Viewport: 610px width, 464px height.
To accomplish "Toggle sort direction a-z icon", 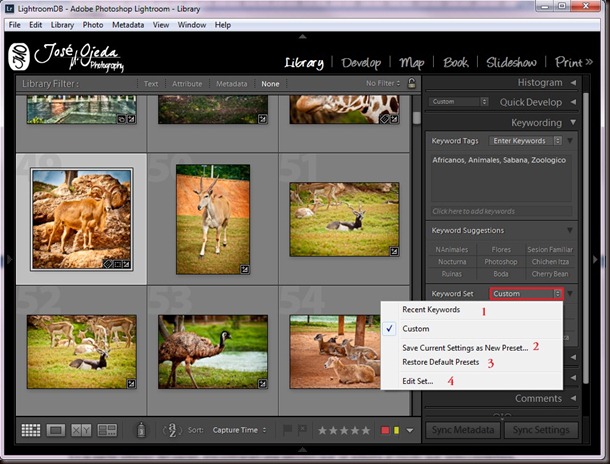I will point(173,430).
